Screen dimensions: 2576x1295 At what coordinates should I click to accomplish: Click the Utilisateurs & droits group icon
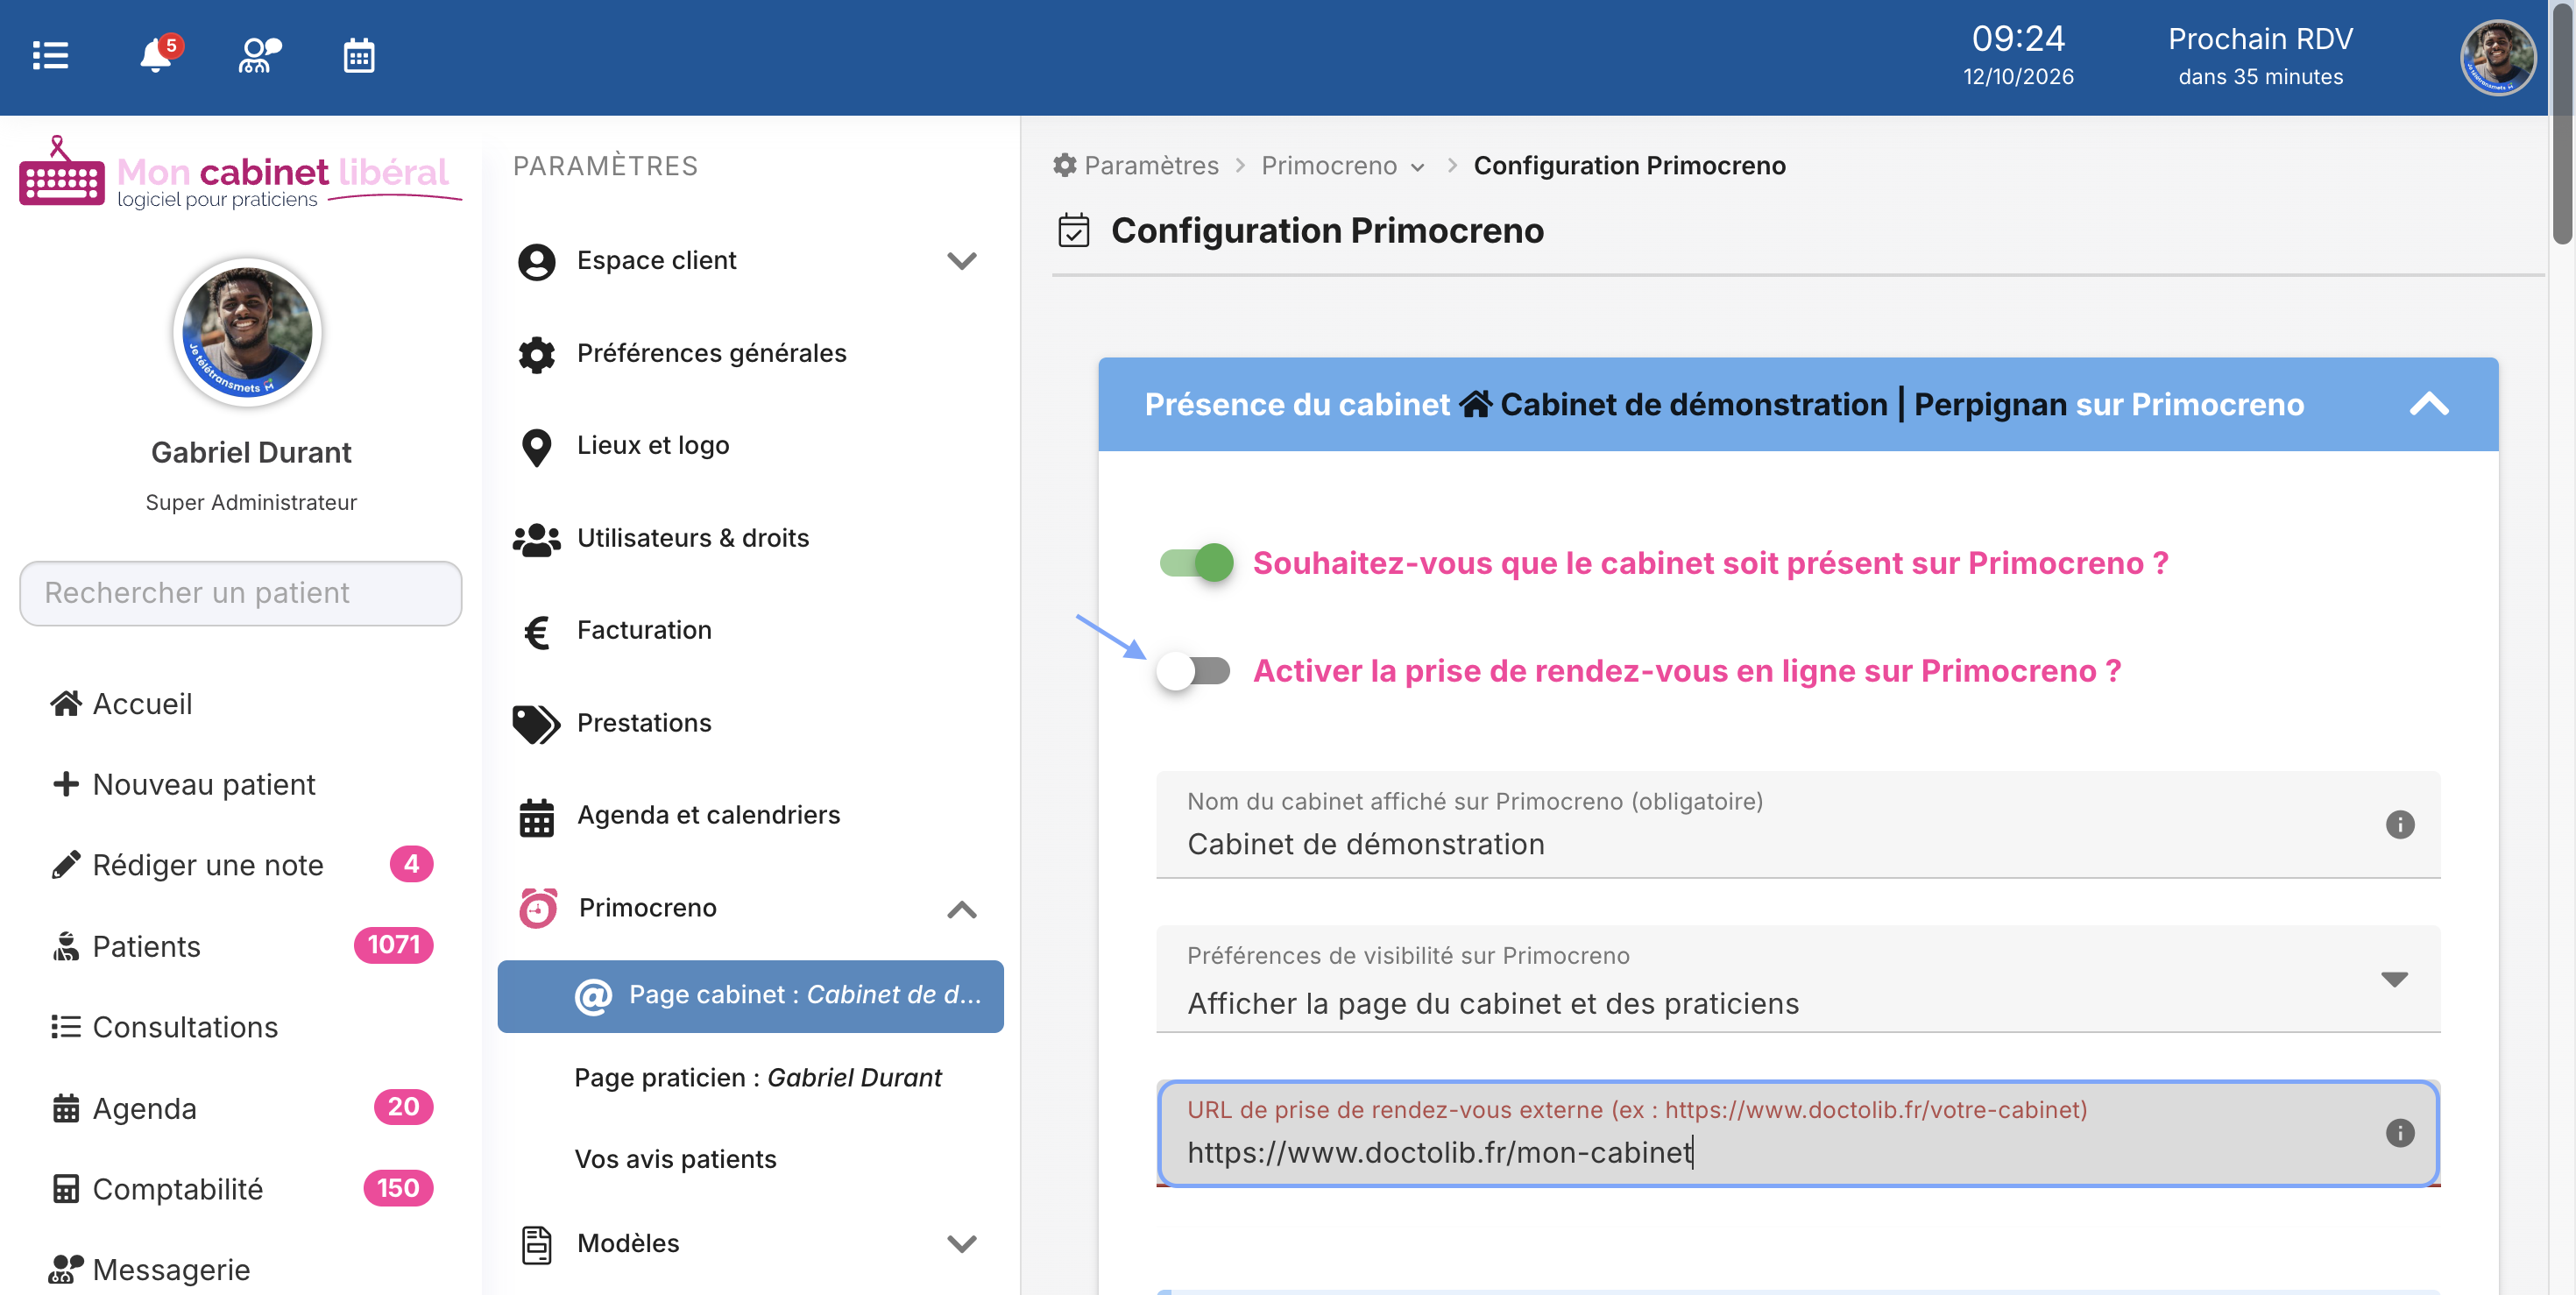(x=537, y=539)
